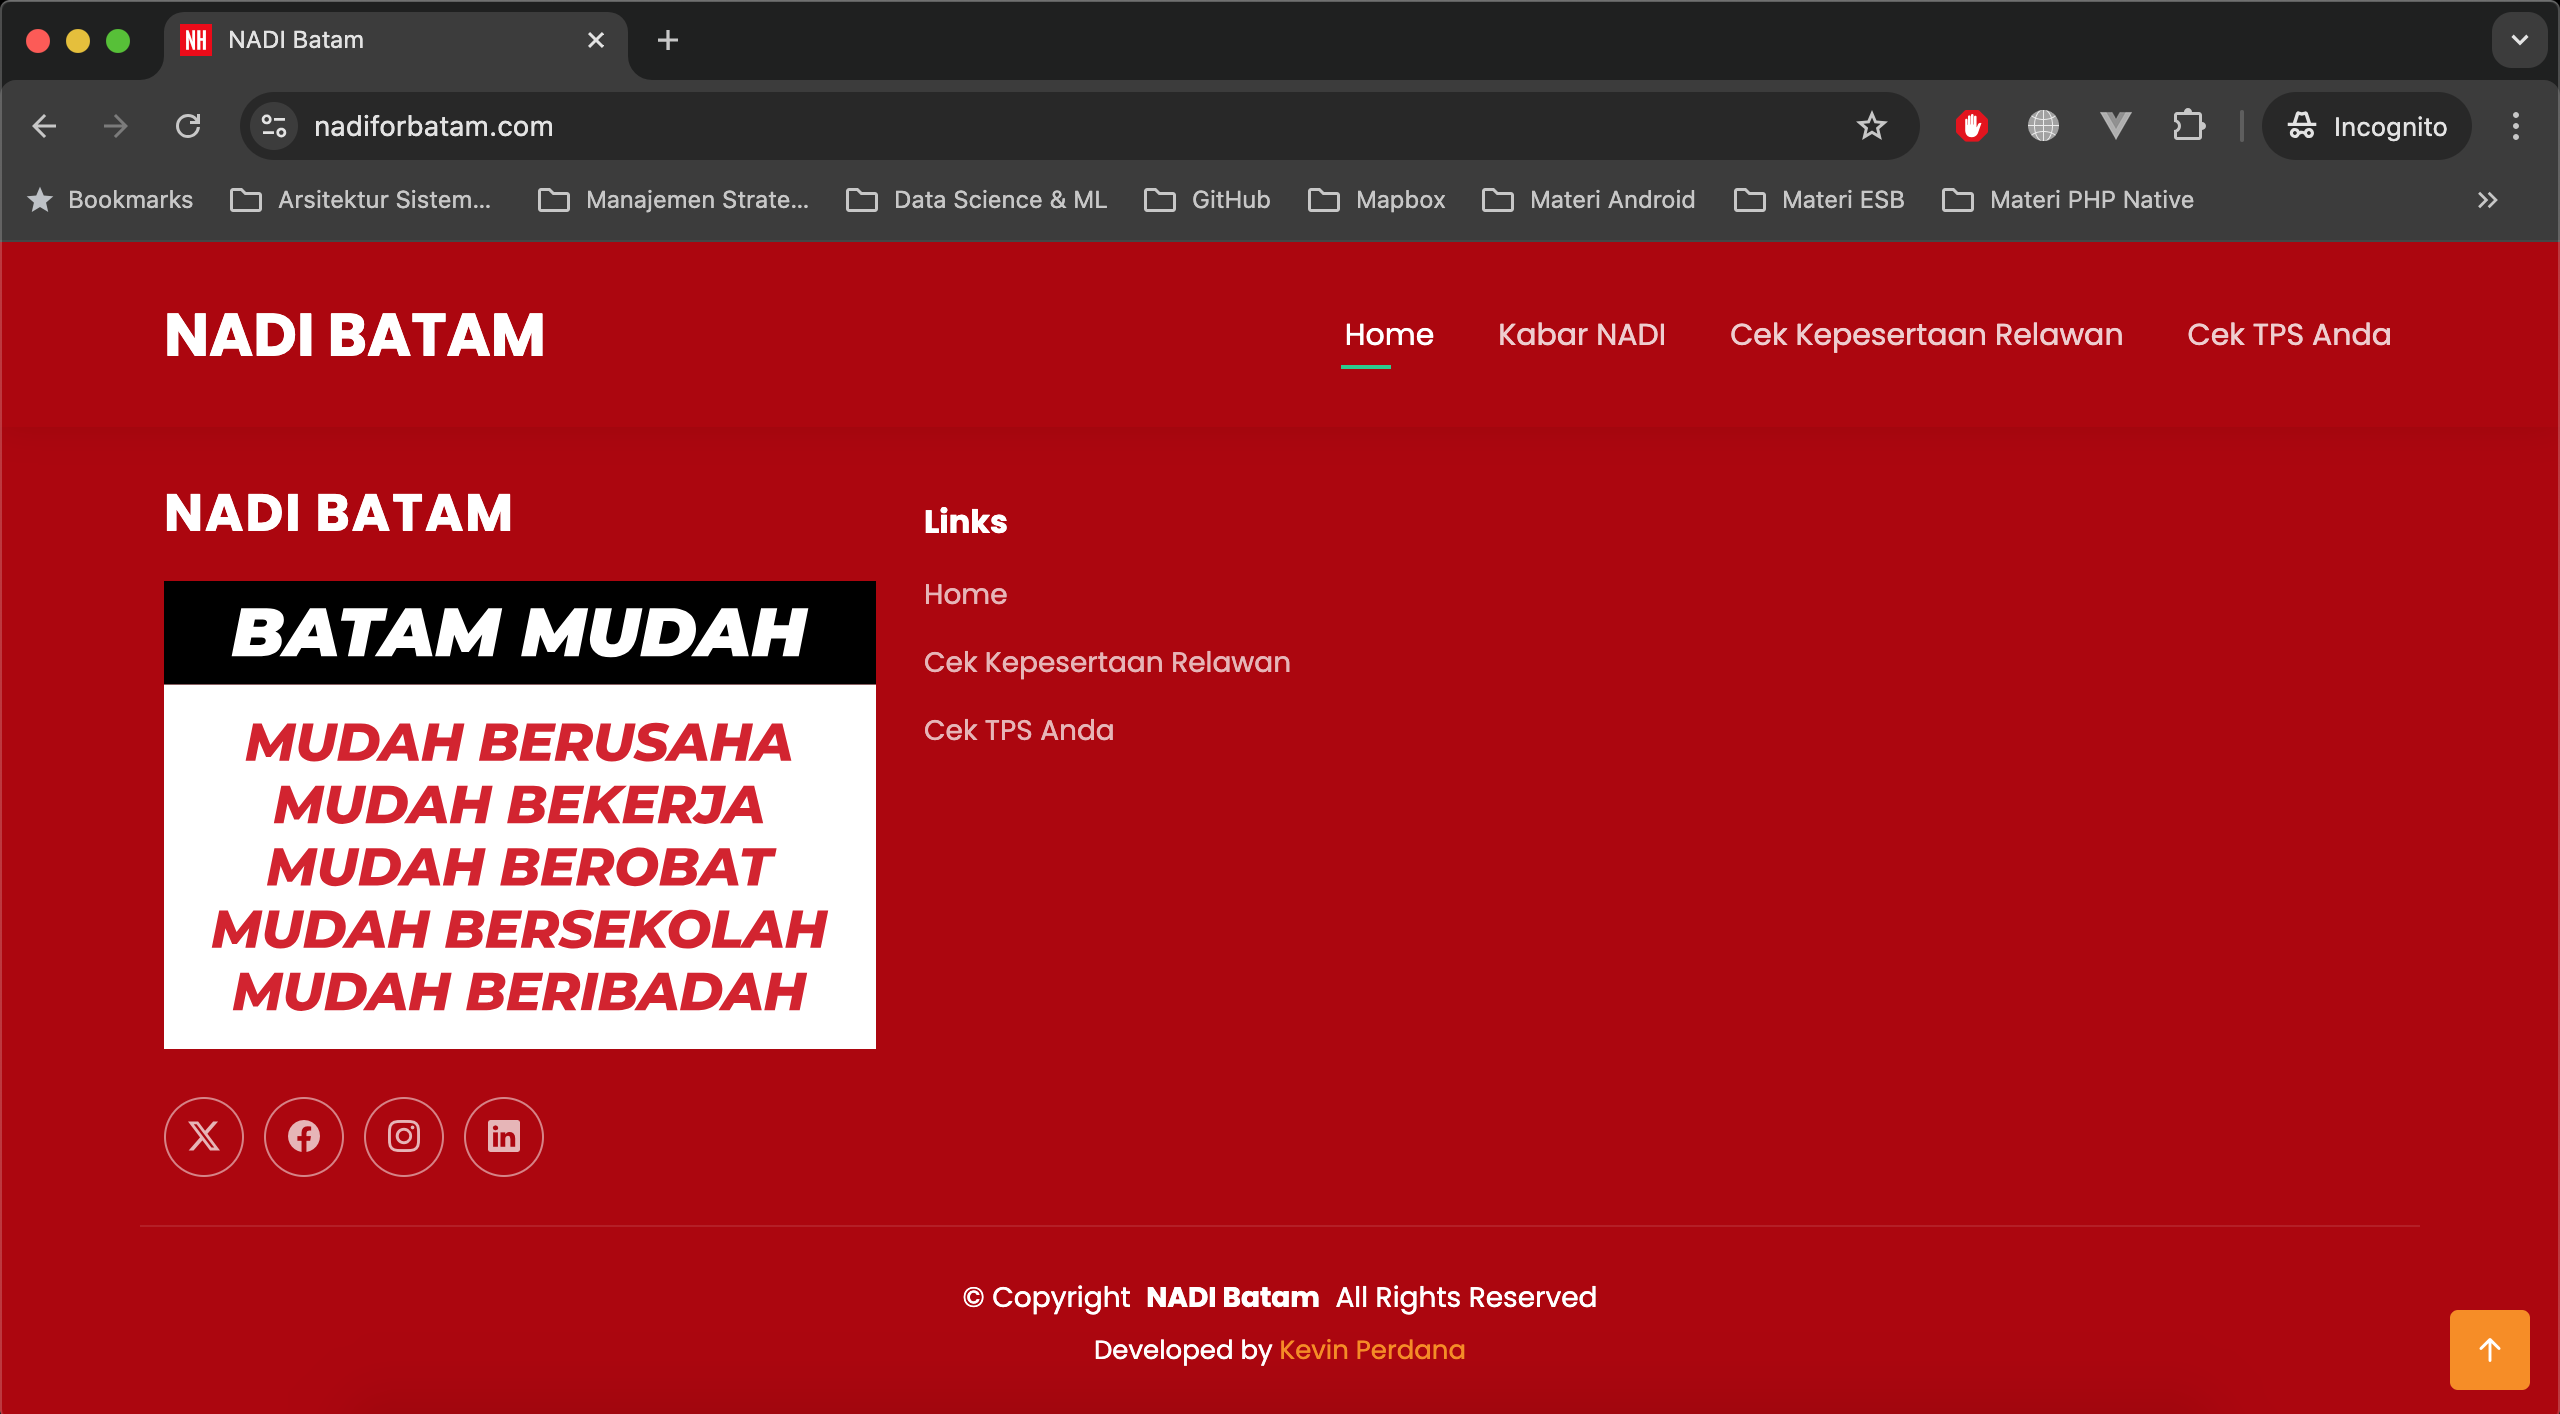Click the footer NADI BATAM heading
Viewport: 2560px width, 1414px height.
tap(338, 513)
